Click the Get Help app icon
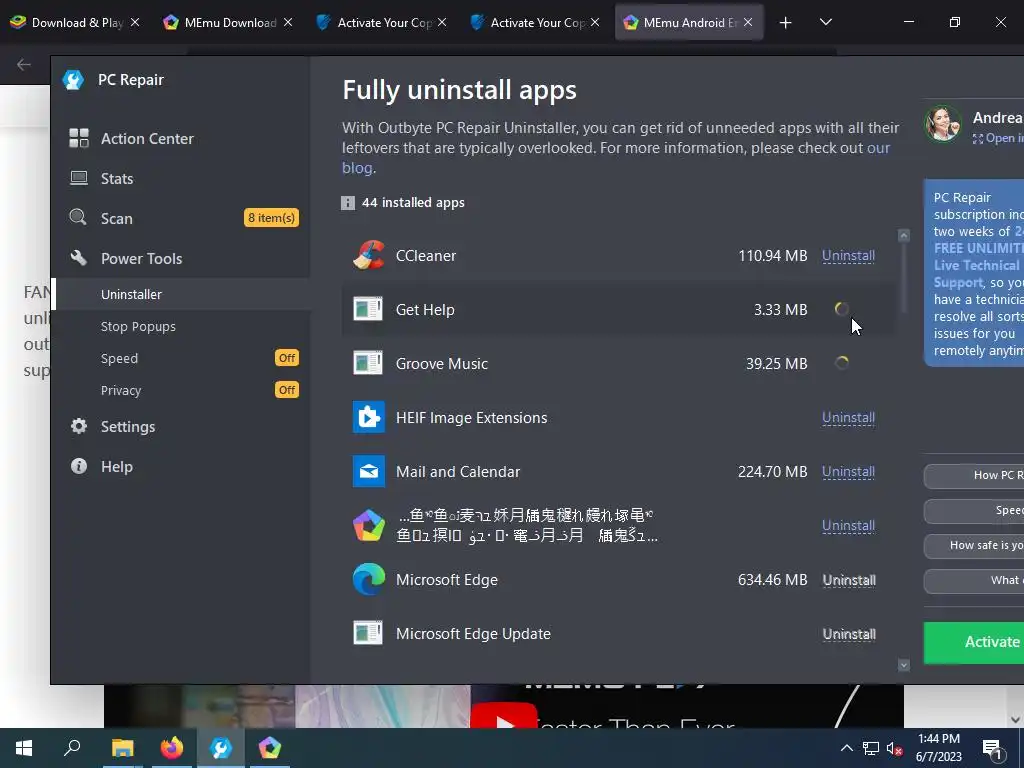Viewport: 1024px width, 768px height. pos(368,309)
